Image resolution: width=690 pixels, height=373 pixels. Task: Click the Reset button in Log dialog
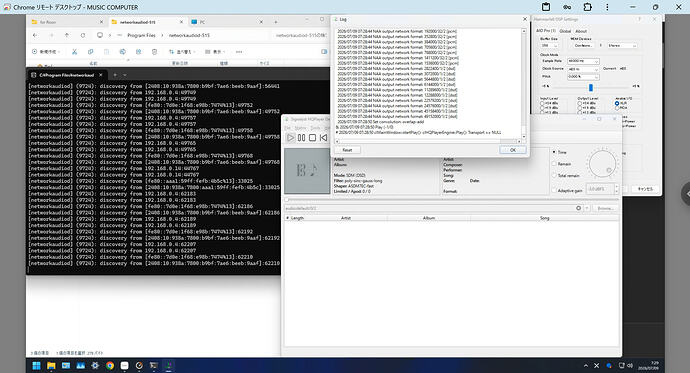pos(347,150)
